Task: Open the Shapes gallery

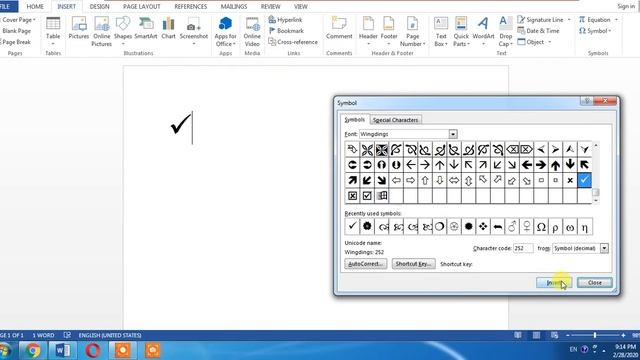Action: click(x=123, y=31)
